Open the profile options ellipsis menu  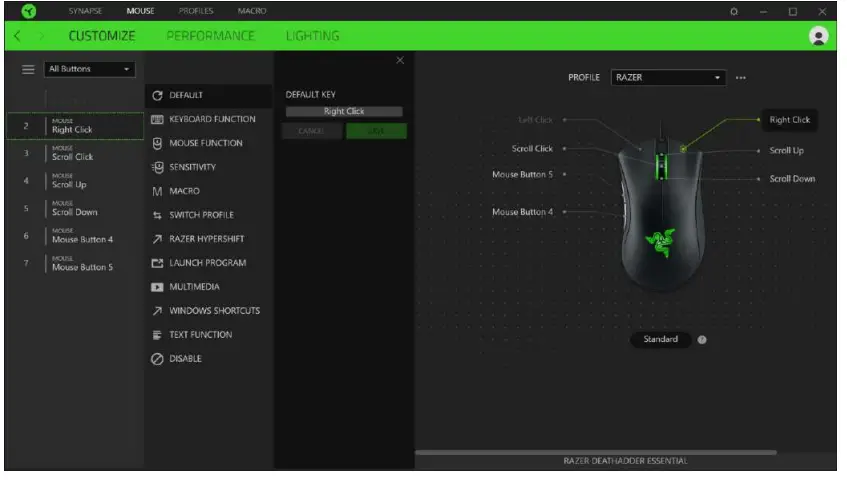tap(741, 78)
